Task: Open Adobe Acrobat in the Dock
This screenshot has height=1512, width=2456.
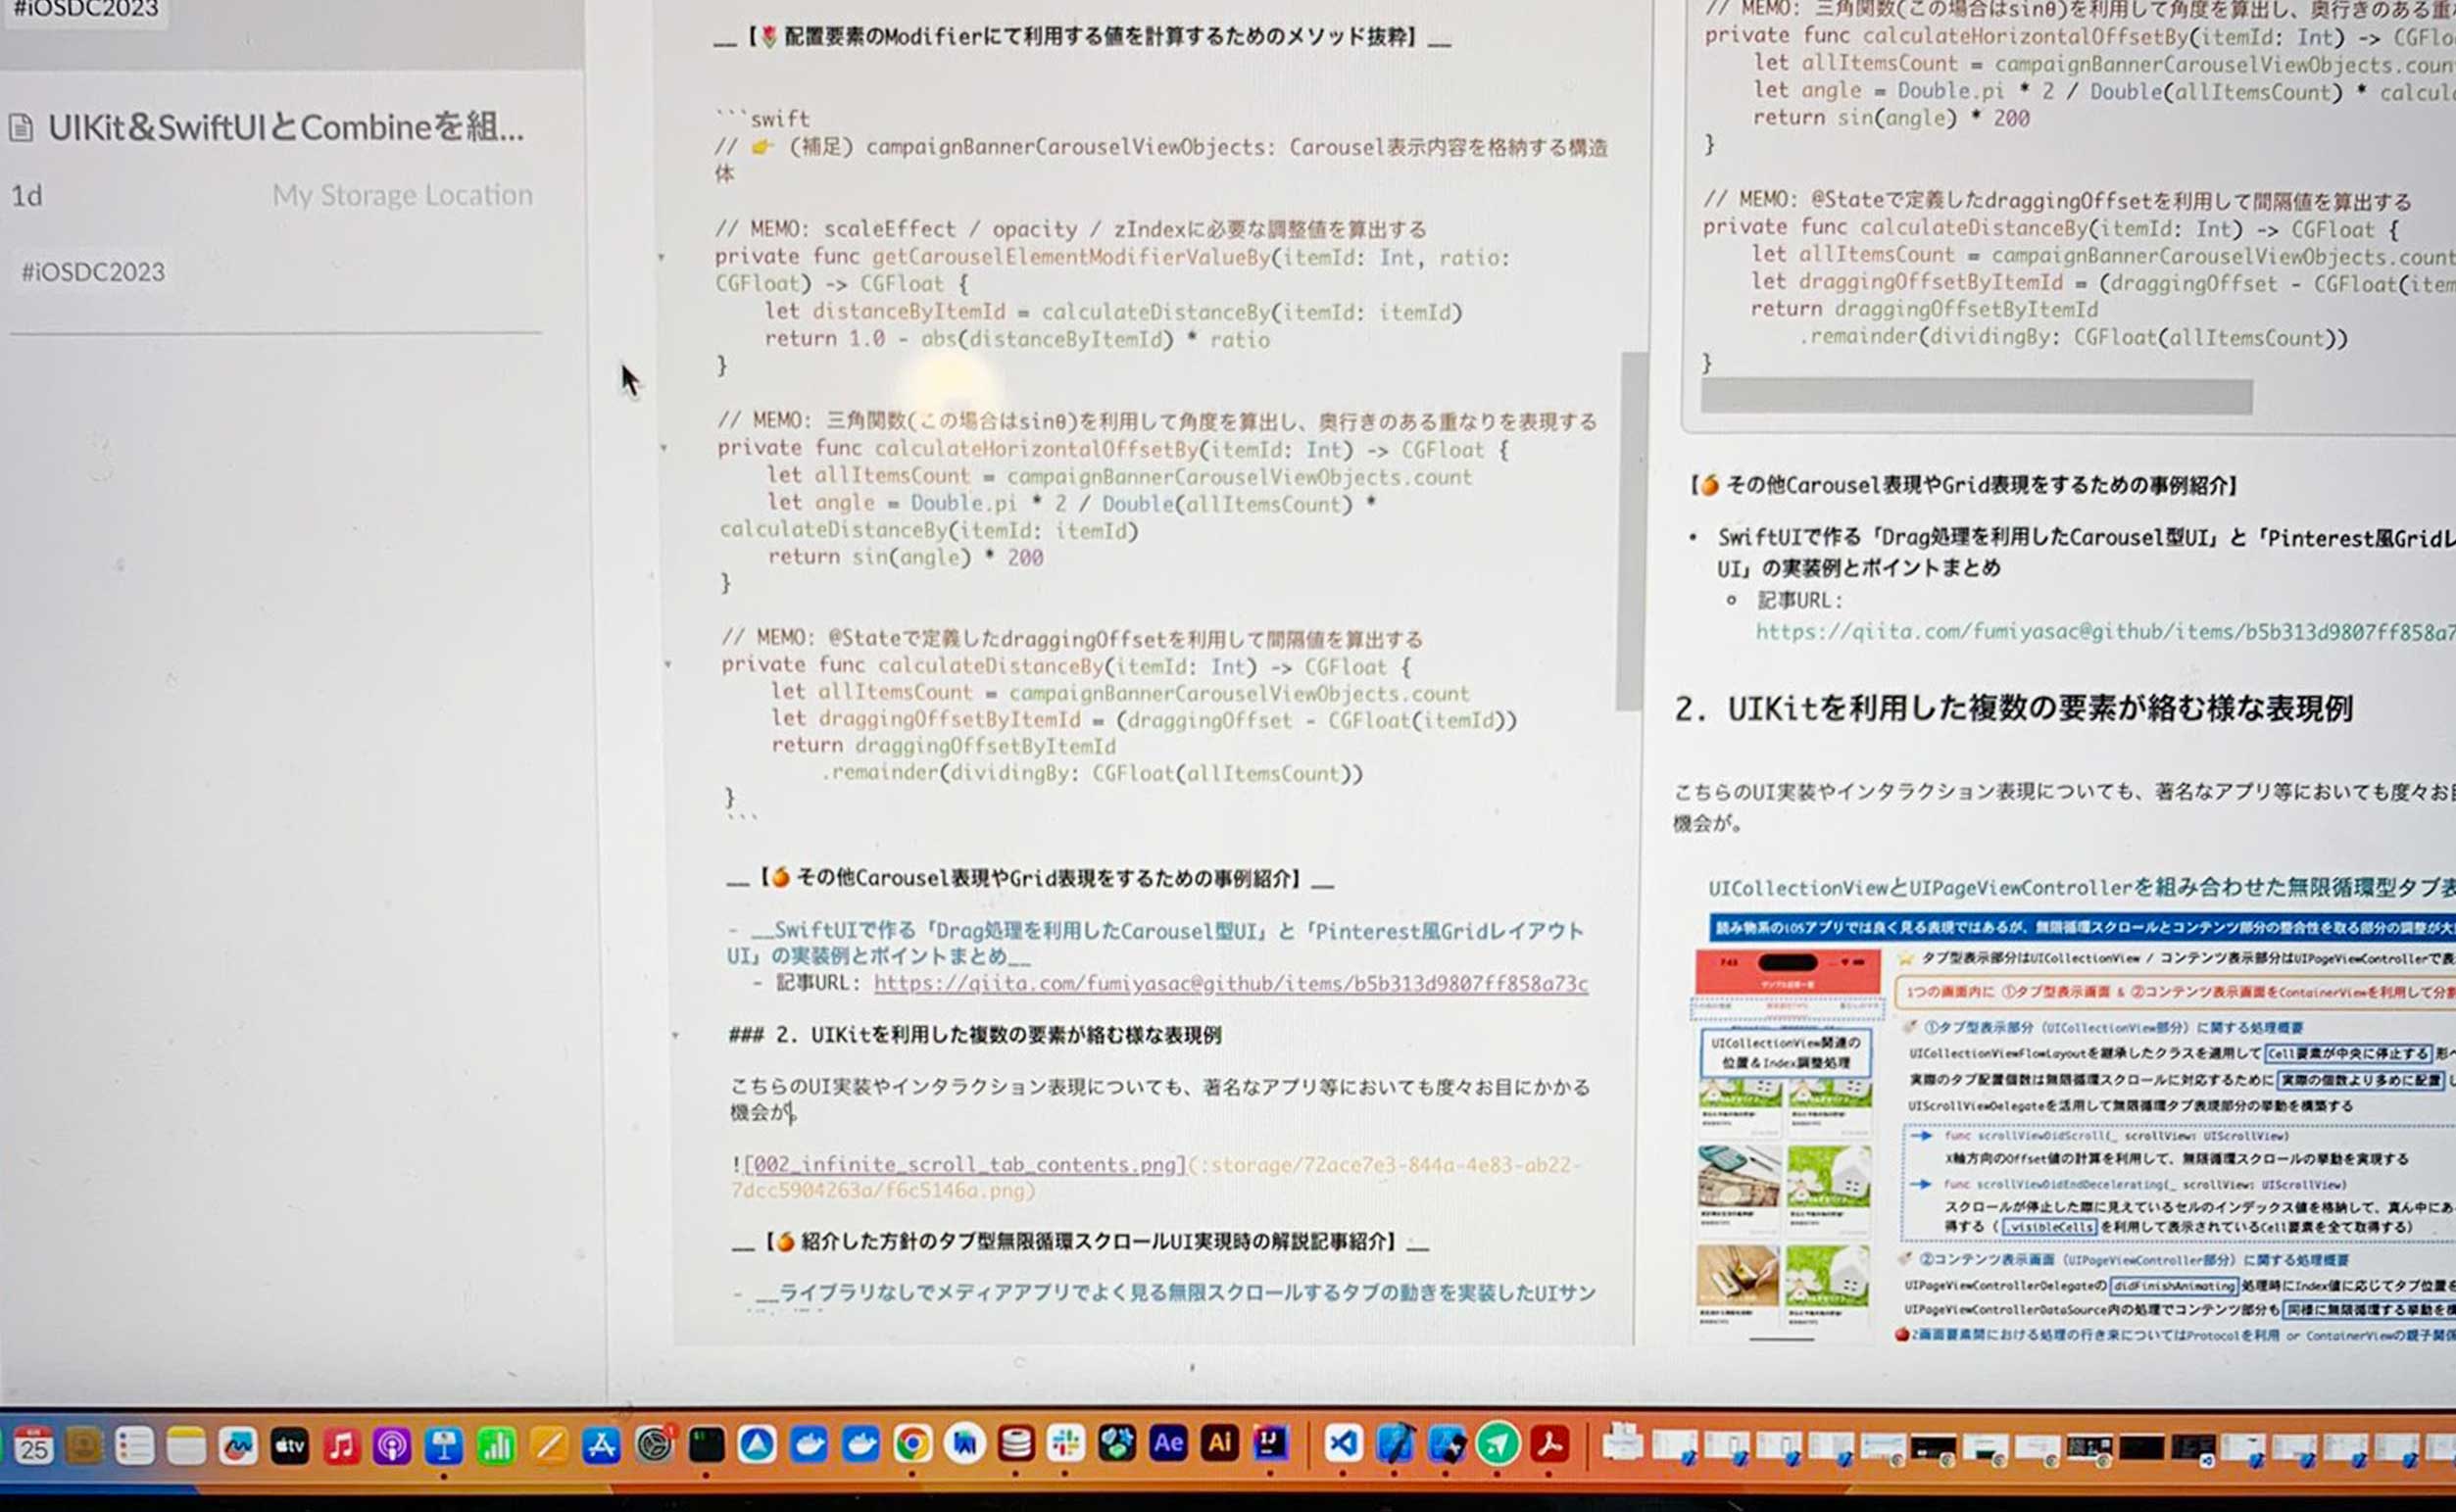Action: [1549, 1444]
